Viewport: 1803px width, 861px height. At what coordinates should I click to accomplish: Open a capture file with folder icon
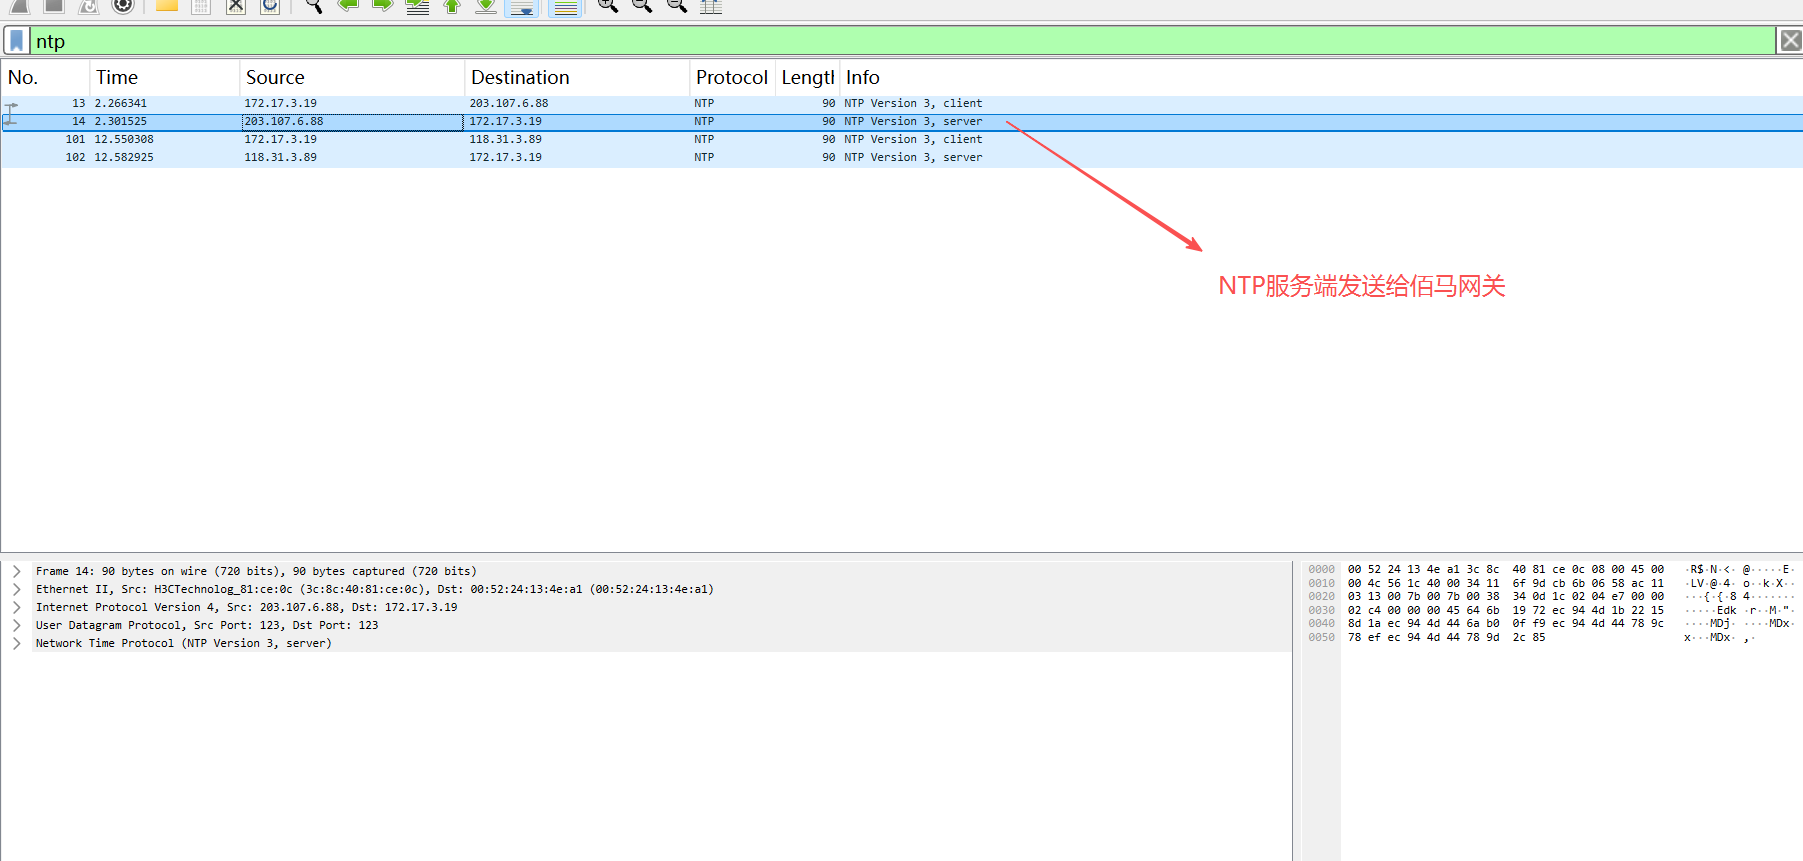point(166,6)
